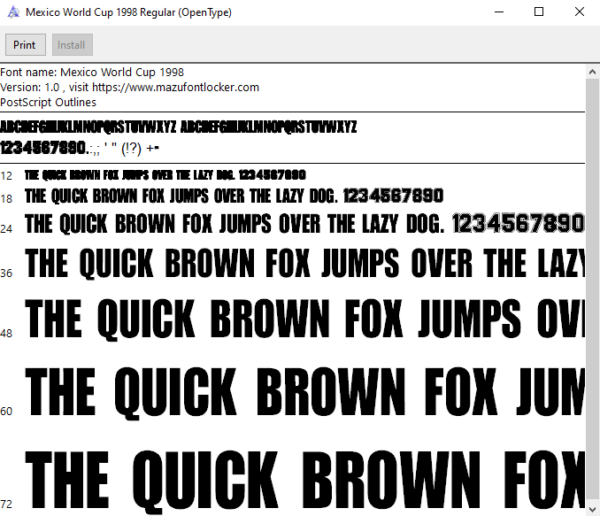Minimize the font viewer window
This screenshot has height=516, width=600.
pyautogui.click(x=499, y=12)
